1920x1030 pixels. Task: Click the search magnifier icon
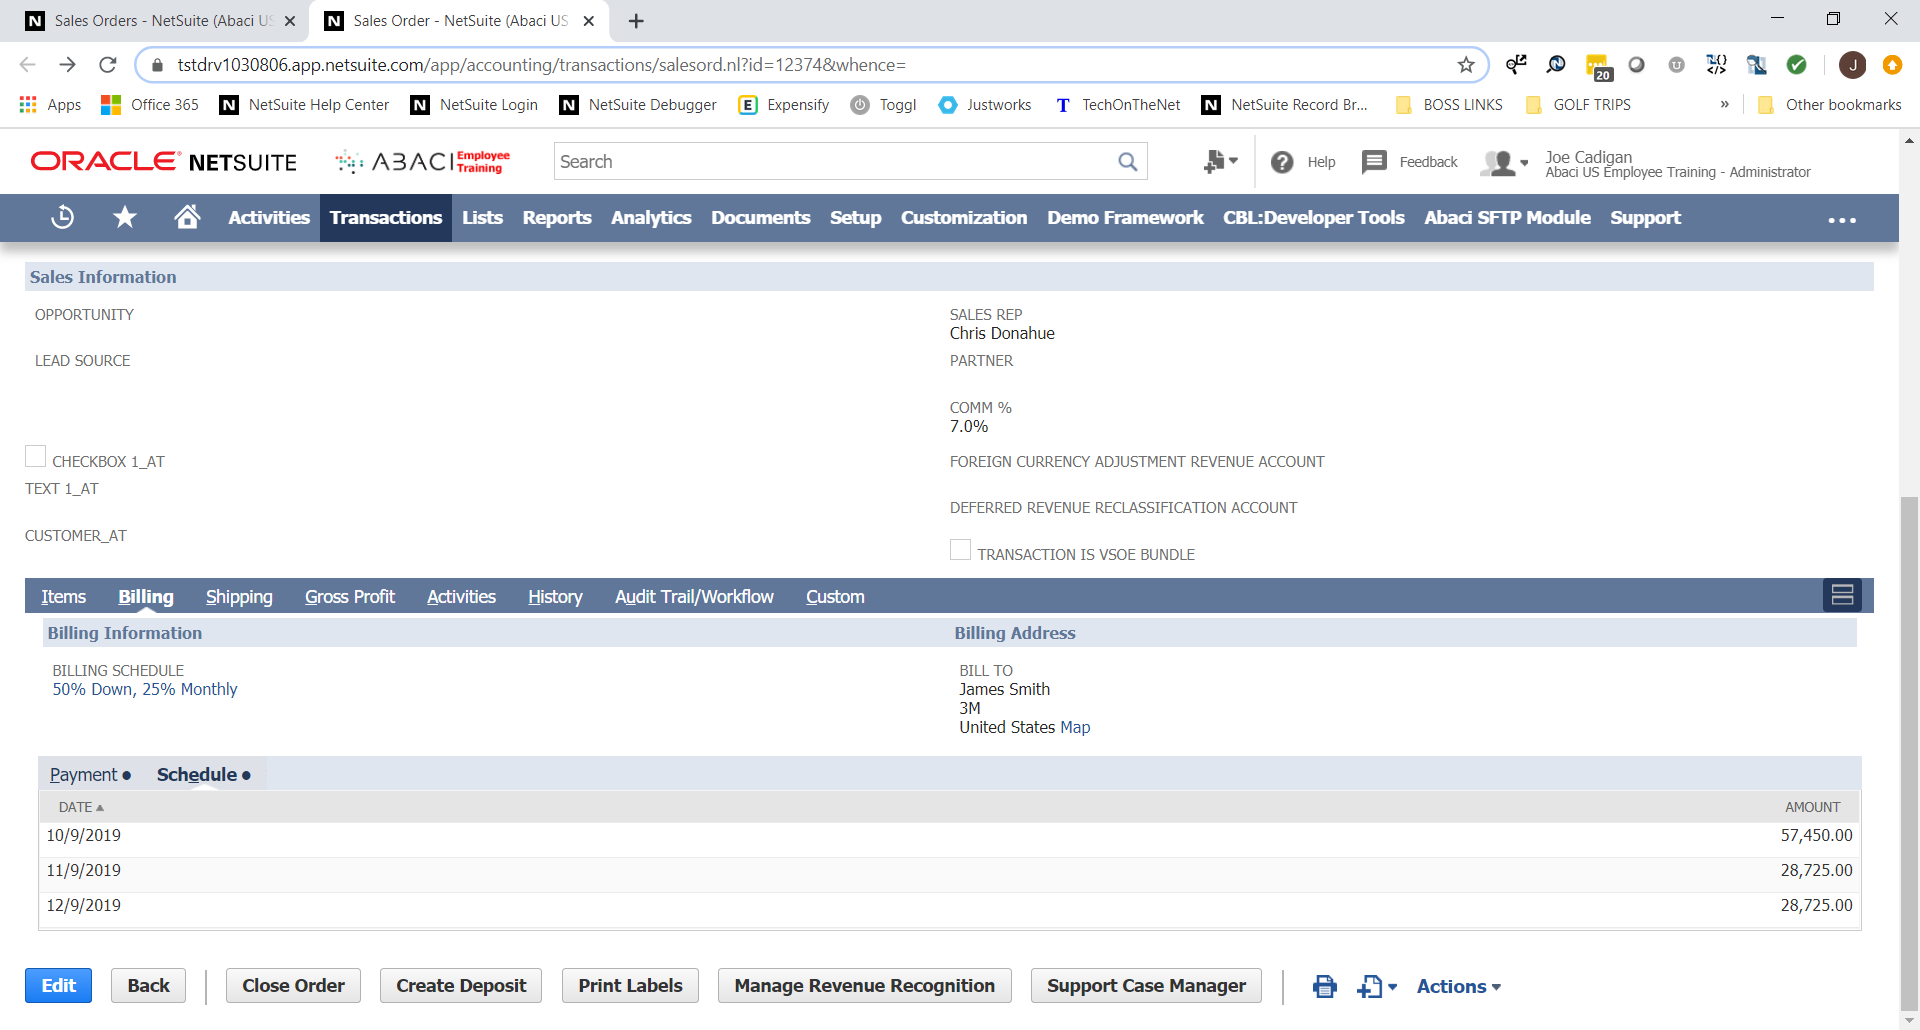(x=1127, y=162)
